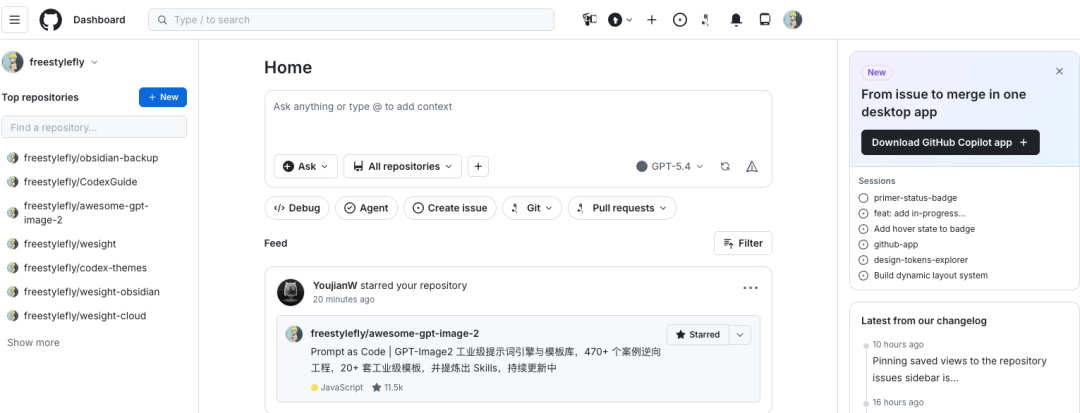Click YoujianW username in feed
Image resolution: width=1080 pixels, height=413 pixels.
point(335,285)
